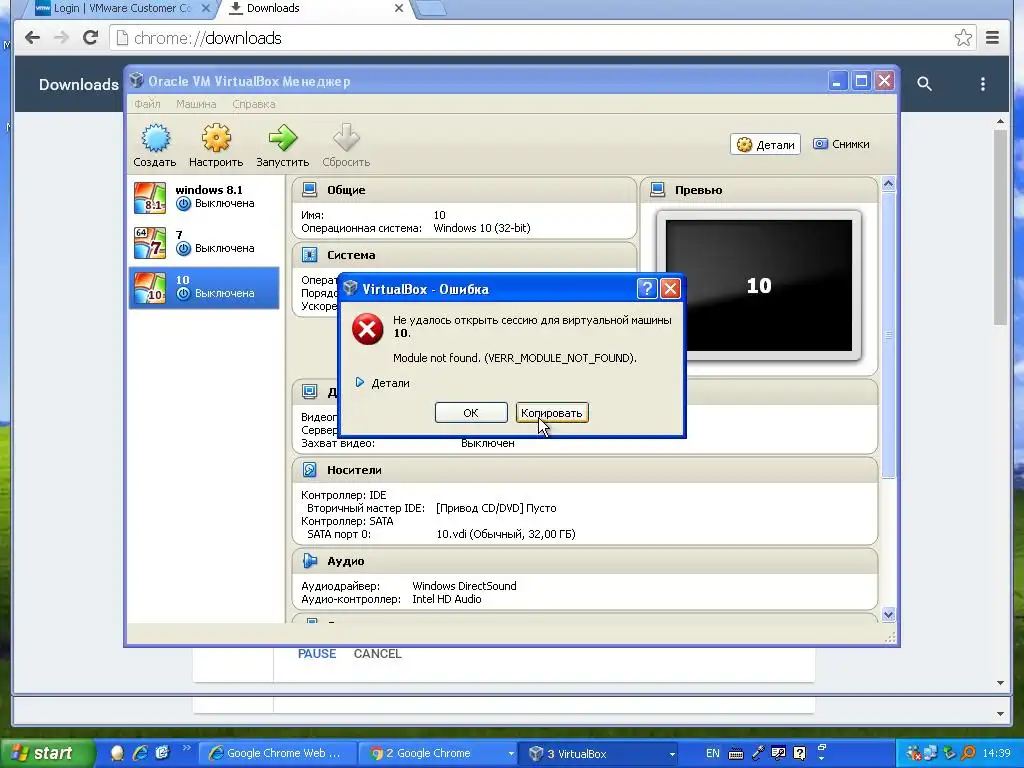
Task: Click the Превью section monitor icon
Action: click(658, 189)
